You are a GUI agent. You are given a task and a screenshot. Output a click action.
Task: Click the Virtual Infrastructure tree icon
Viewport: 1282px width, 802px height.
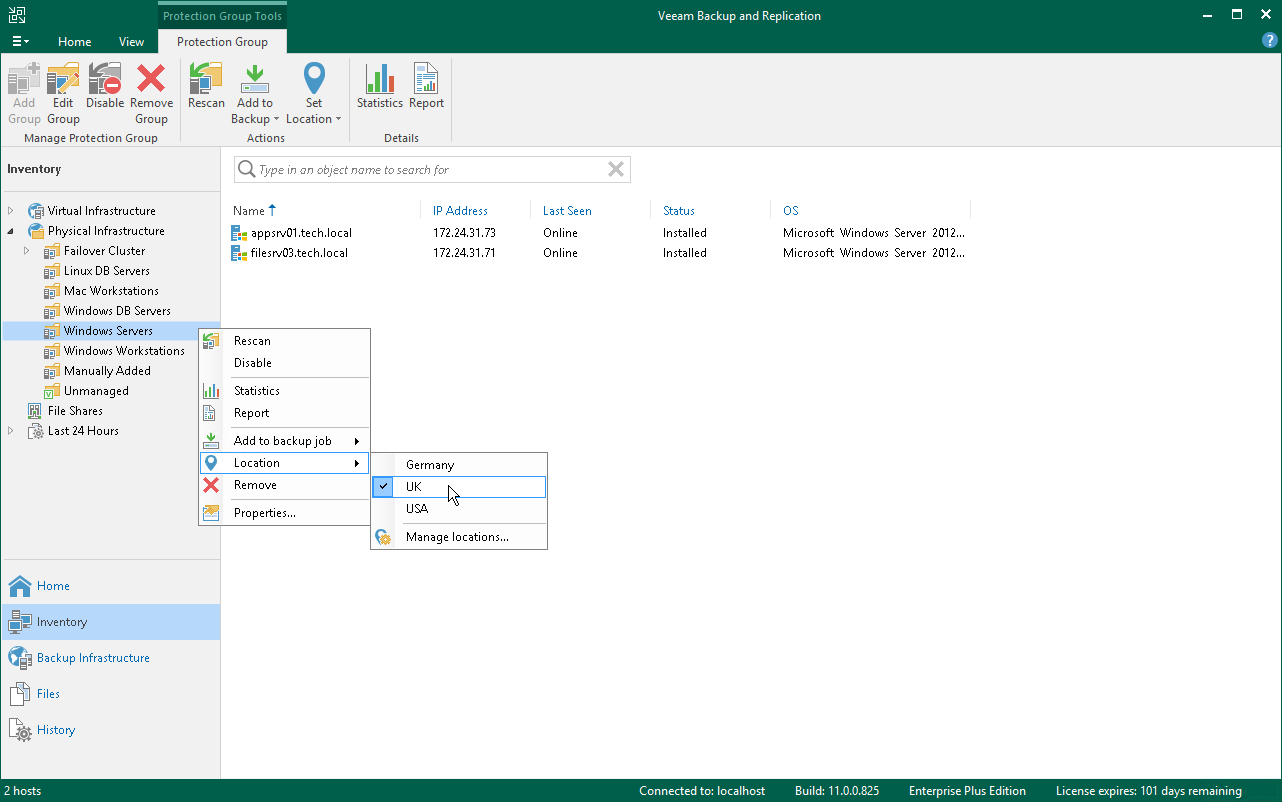coord(36,211)
